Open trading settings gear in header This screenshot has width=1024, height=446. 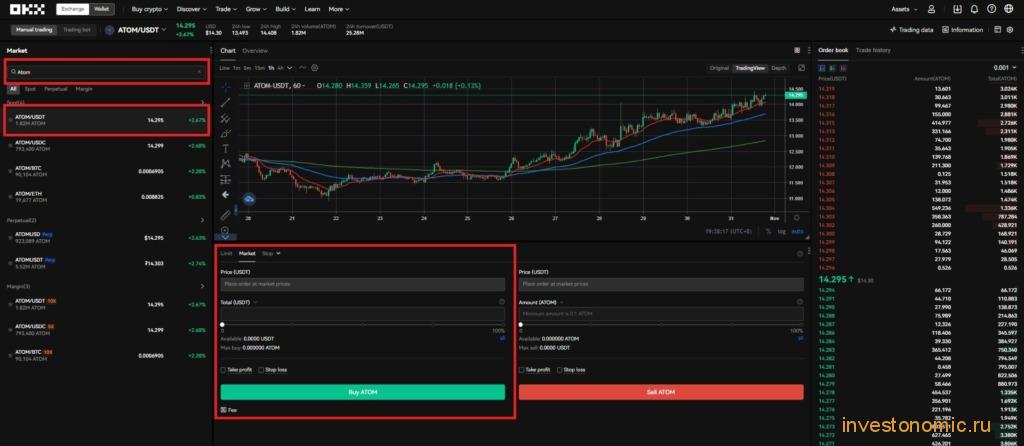[x=1011, y=29]
